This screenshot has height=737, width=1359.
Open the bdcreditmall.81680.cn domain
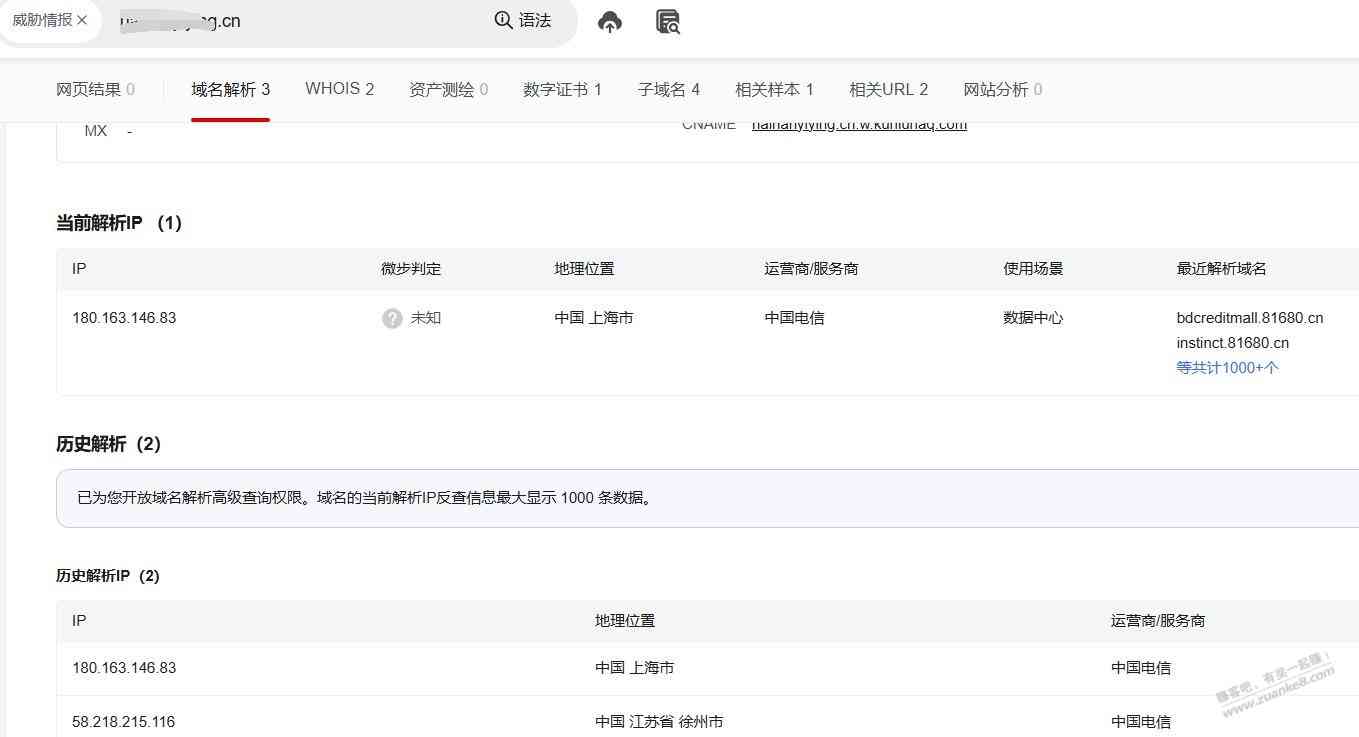pyautogui.click(x=1249, y=318)
